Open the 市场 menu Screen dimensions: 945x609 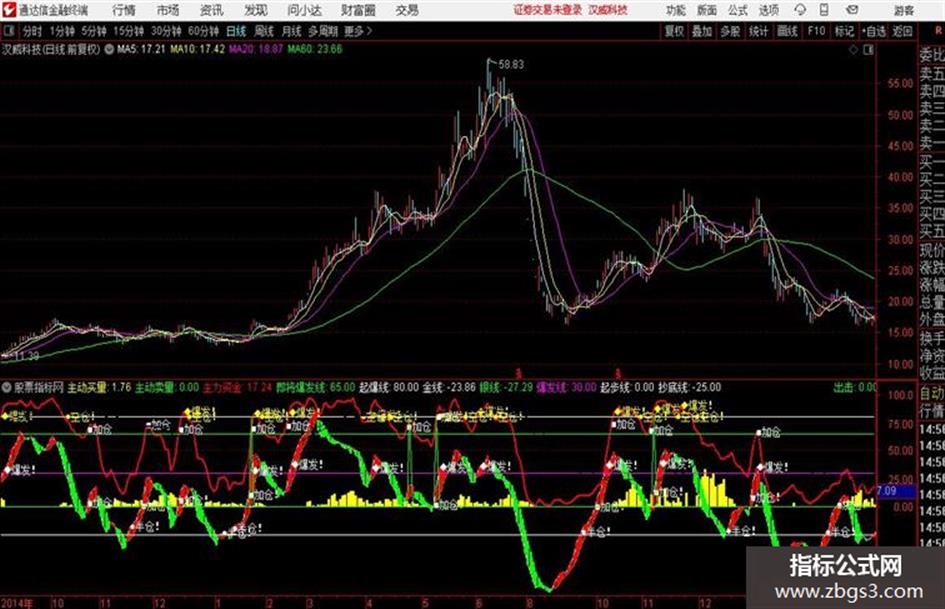click(168, 10)
